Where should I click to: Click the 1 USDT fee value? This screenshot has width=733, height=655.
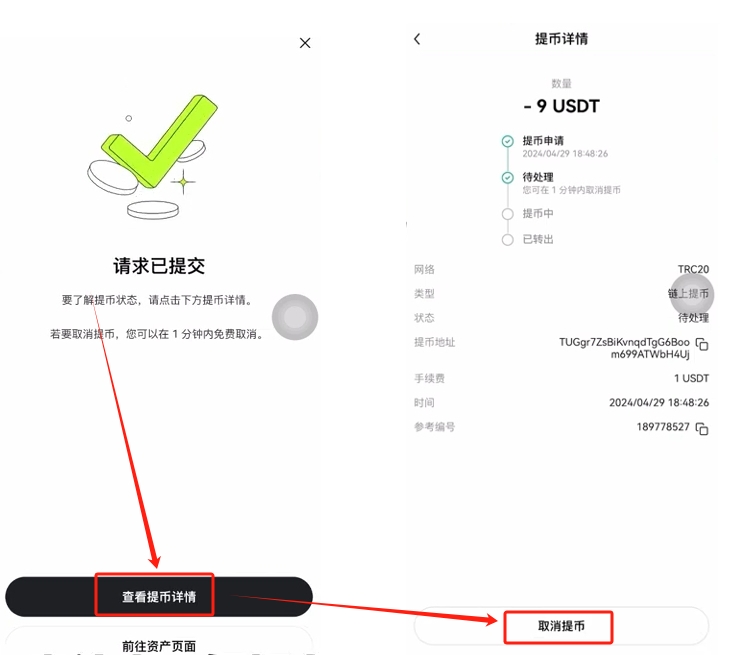tap(691, 378)
